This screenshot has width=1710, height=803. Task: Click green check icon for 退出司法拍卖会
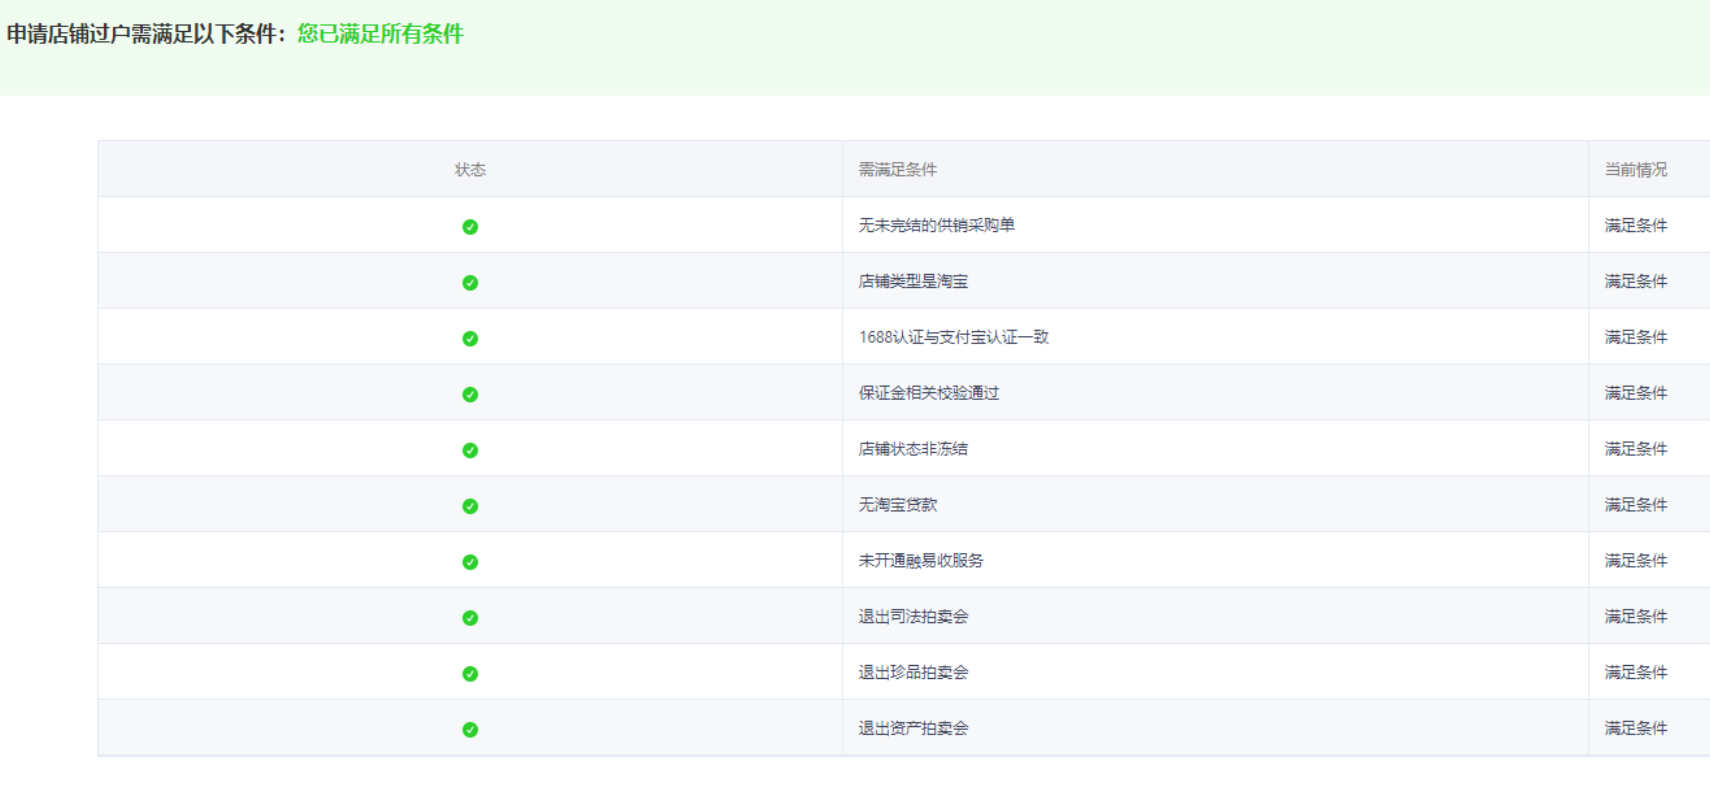(470, 618)
